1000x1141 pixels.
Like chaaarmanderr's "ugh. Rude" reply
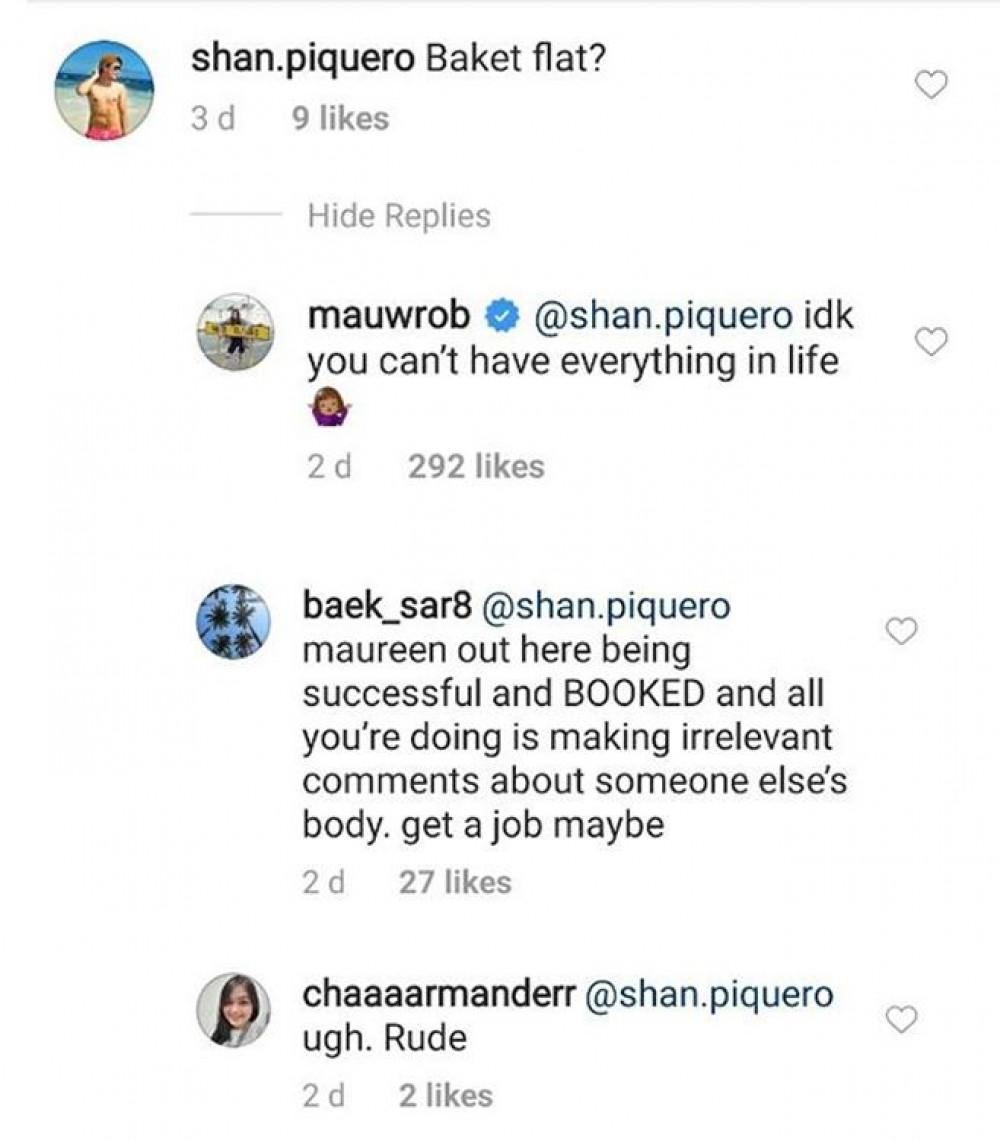coord(903,1019)
